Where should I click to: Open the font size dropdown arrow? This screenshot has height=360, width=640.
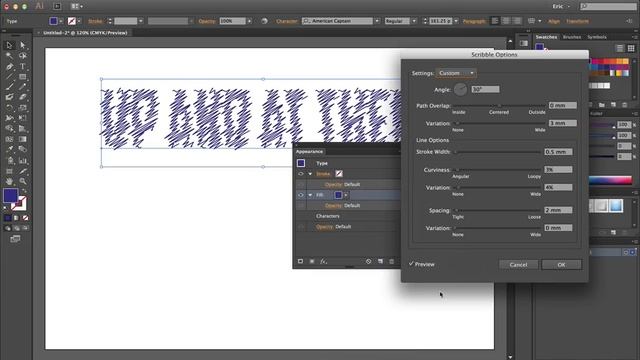pyautogui.click(x=456, y=21)
